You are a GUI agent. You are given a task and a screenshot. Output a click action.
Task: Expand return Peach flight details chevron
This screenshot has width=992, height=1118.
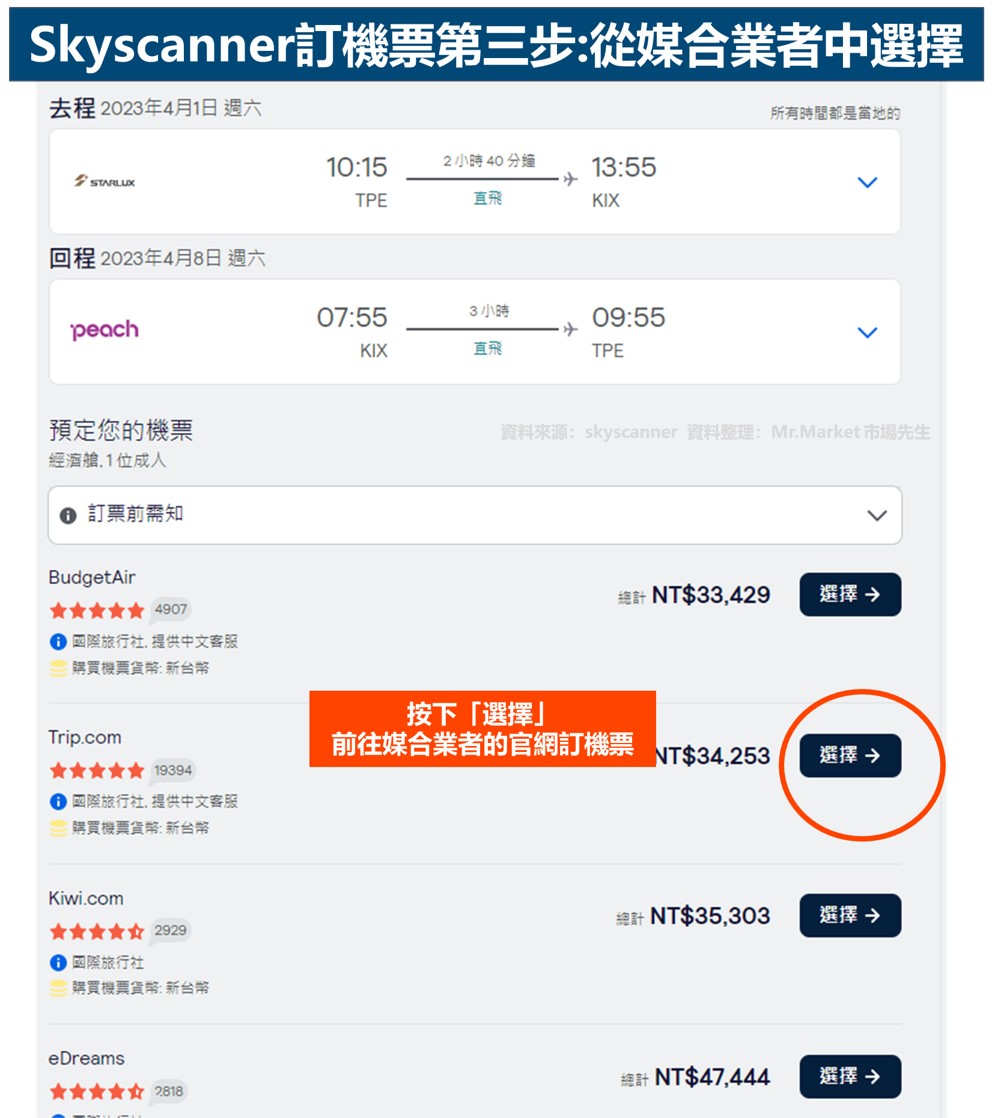[866, 332]
